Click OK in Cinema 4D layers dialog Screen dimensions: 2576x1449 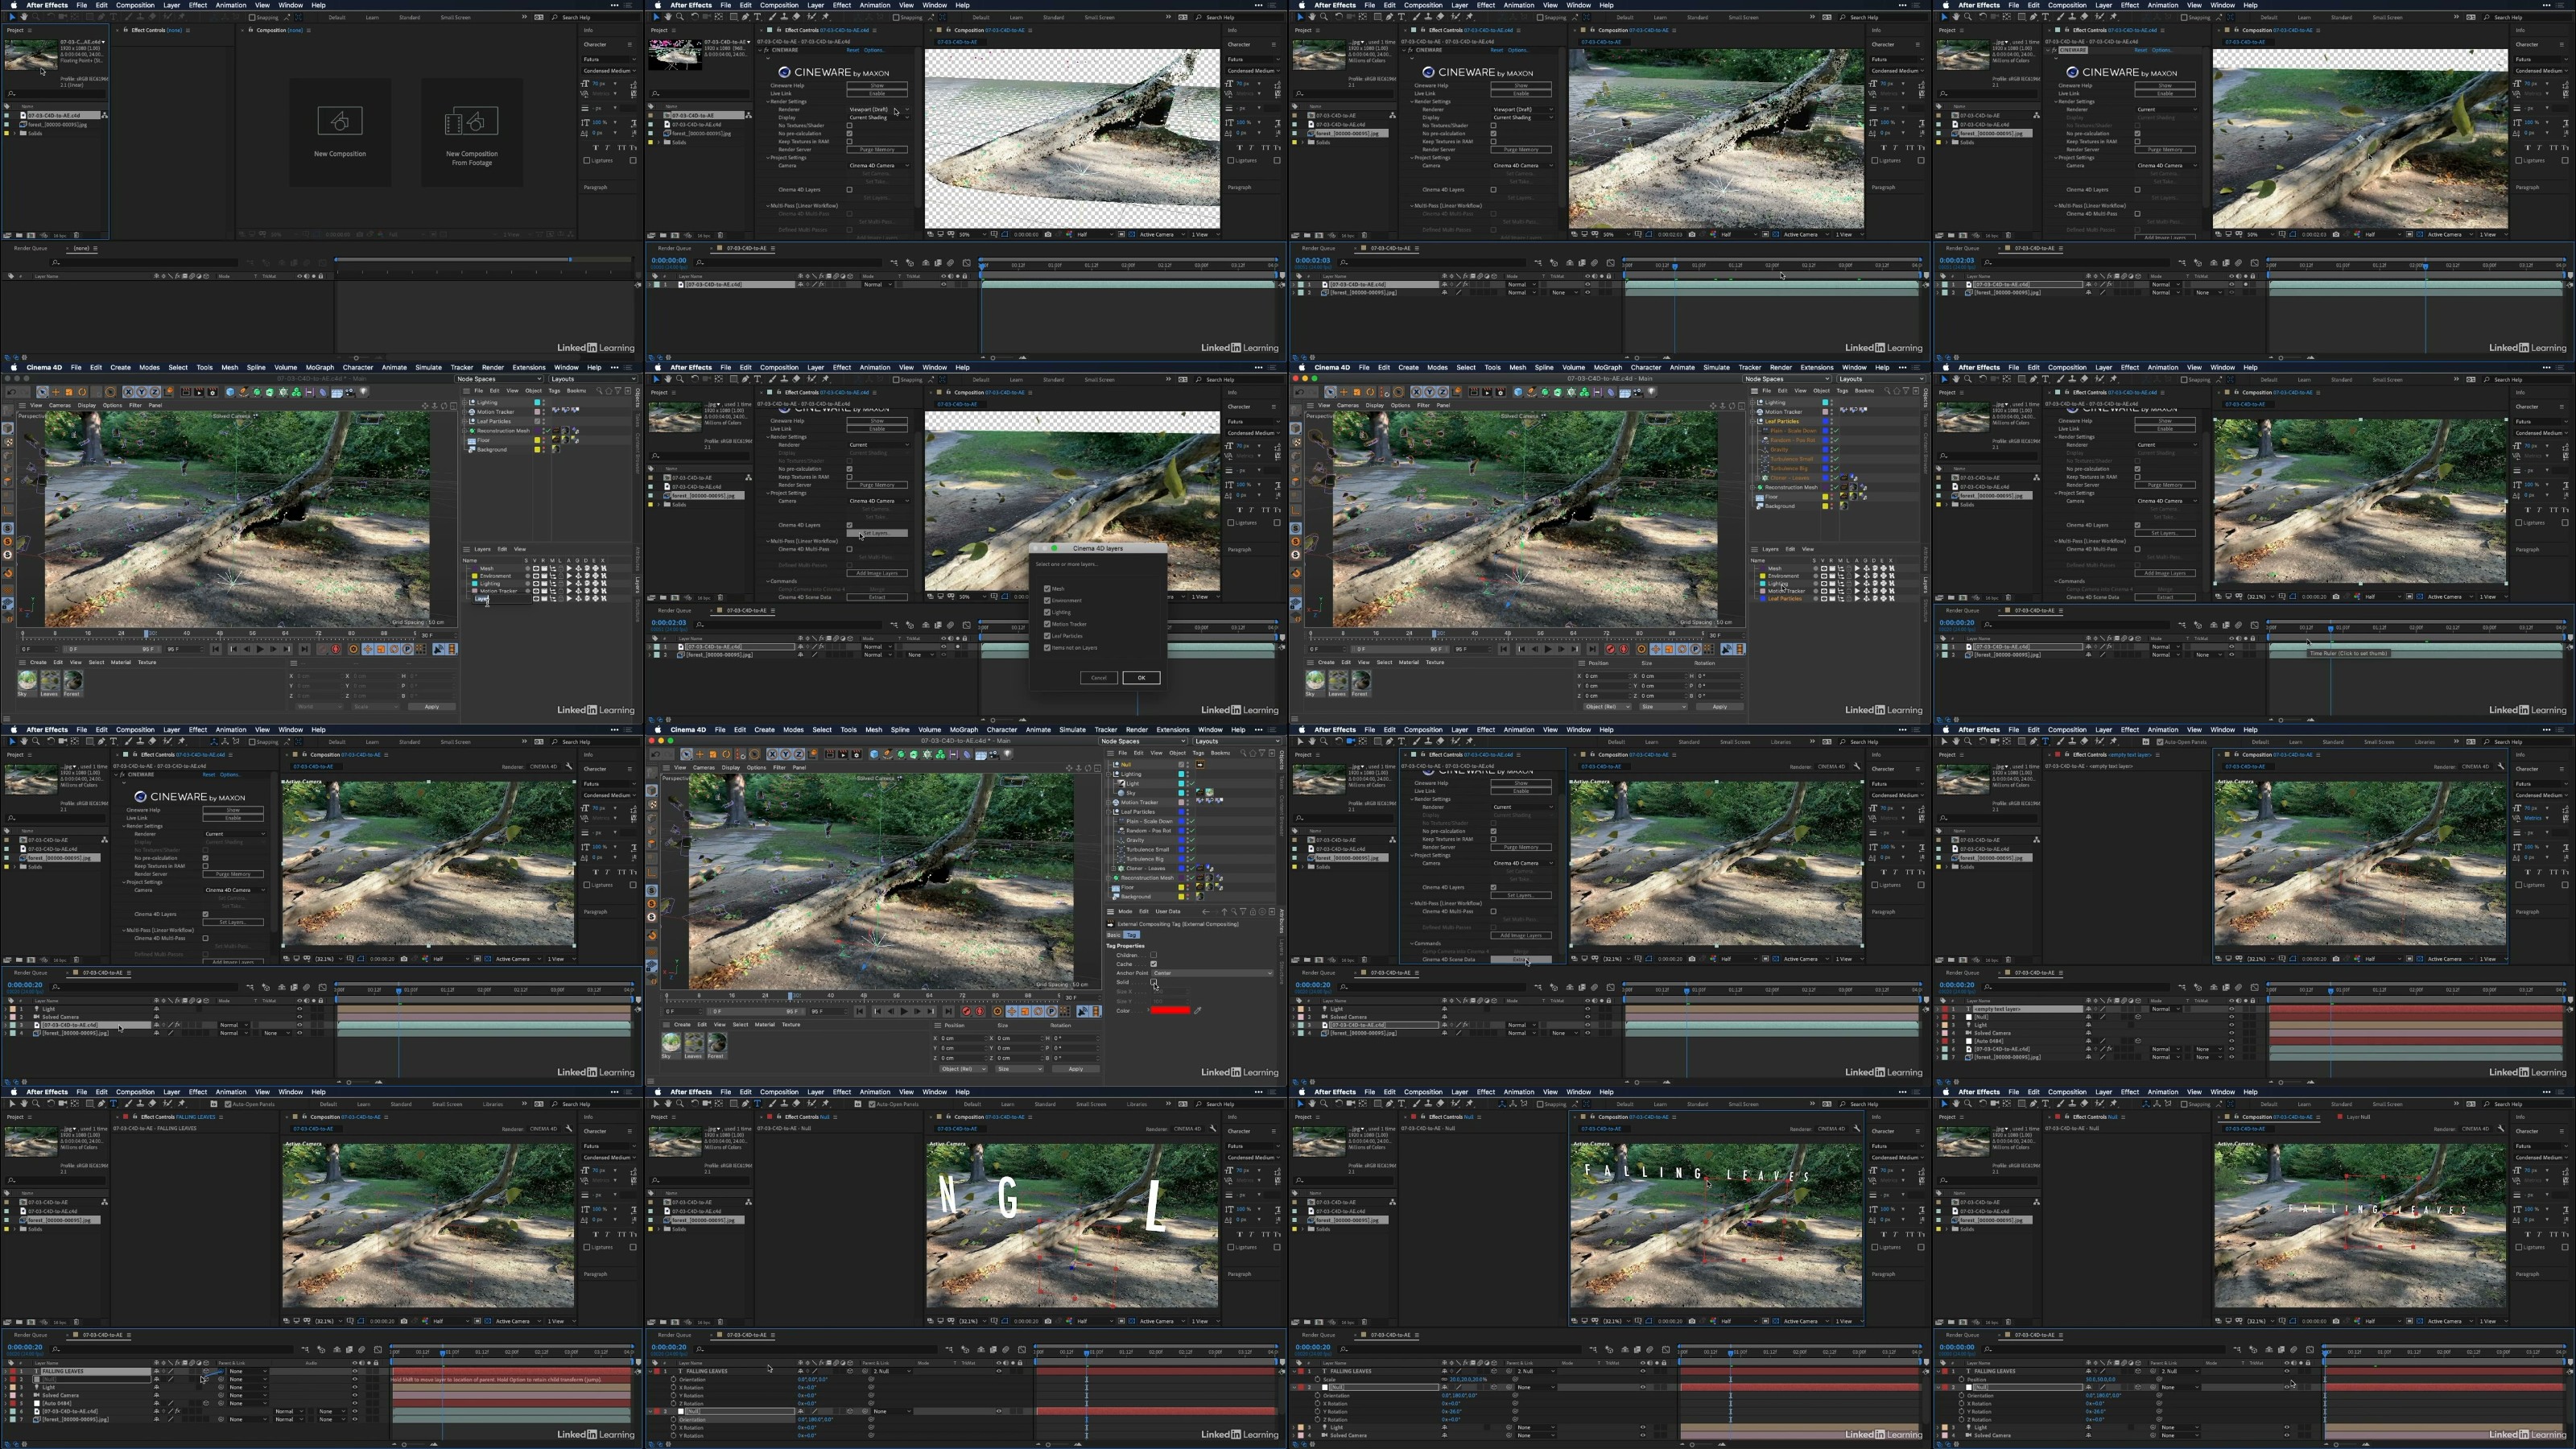click(x=1141, y=678)
